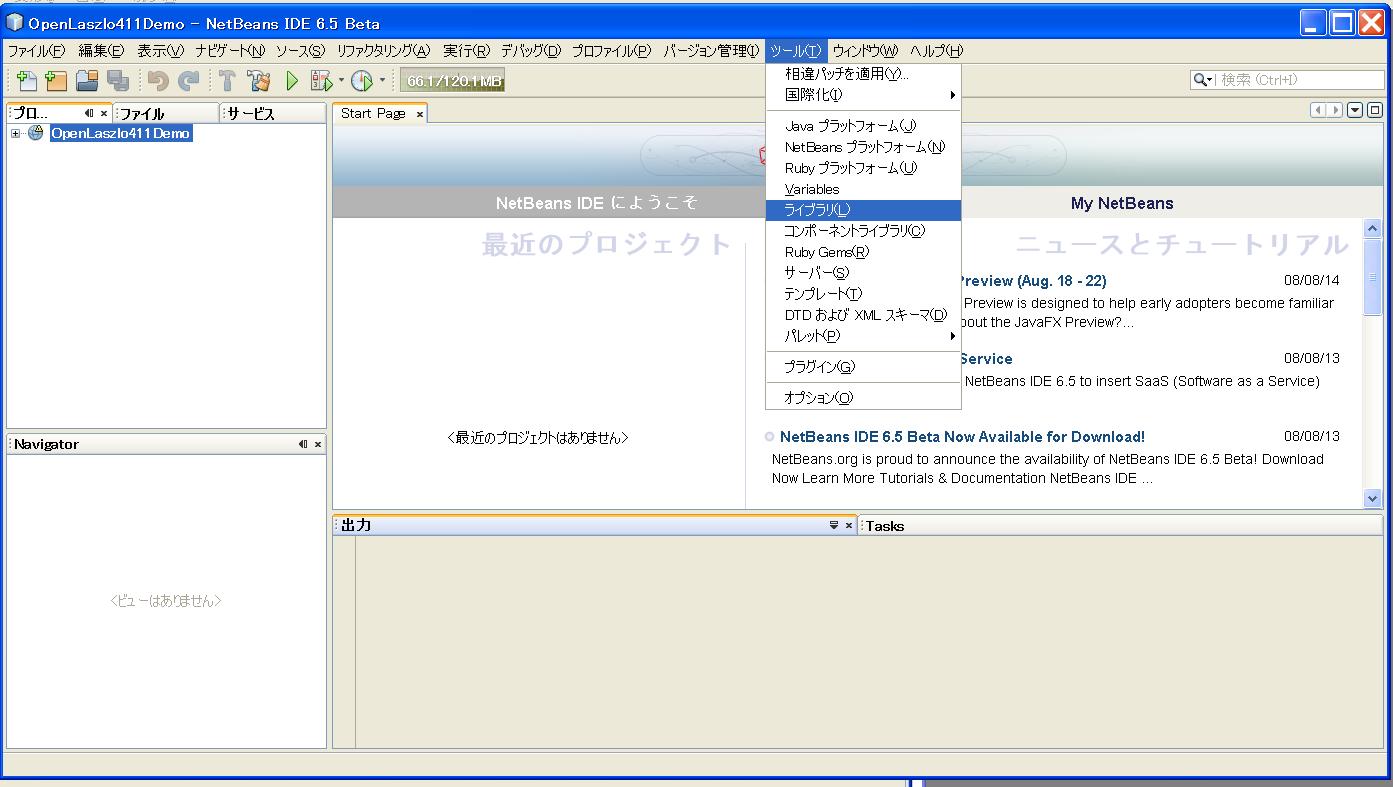1393x787 pixels.
Task: Minimize the Projects panel using its slide icon
Action: pos(88,114)
